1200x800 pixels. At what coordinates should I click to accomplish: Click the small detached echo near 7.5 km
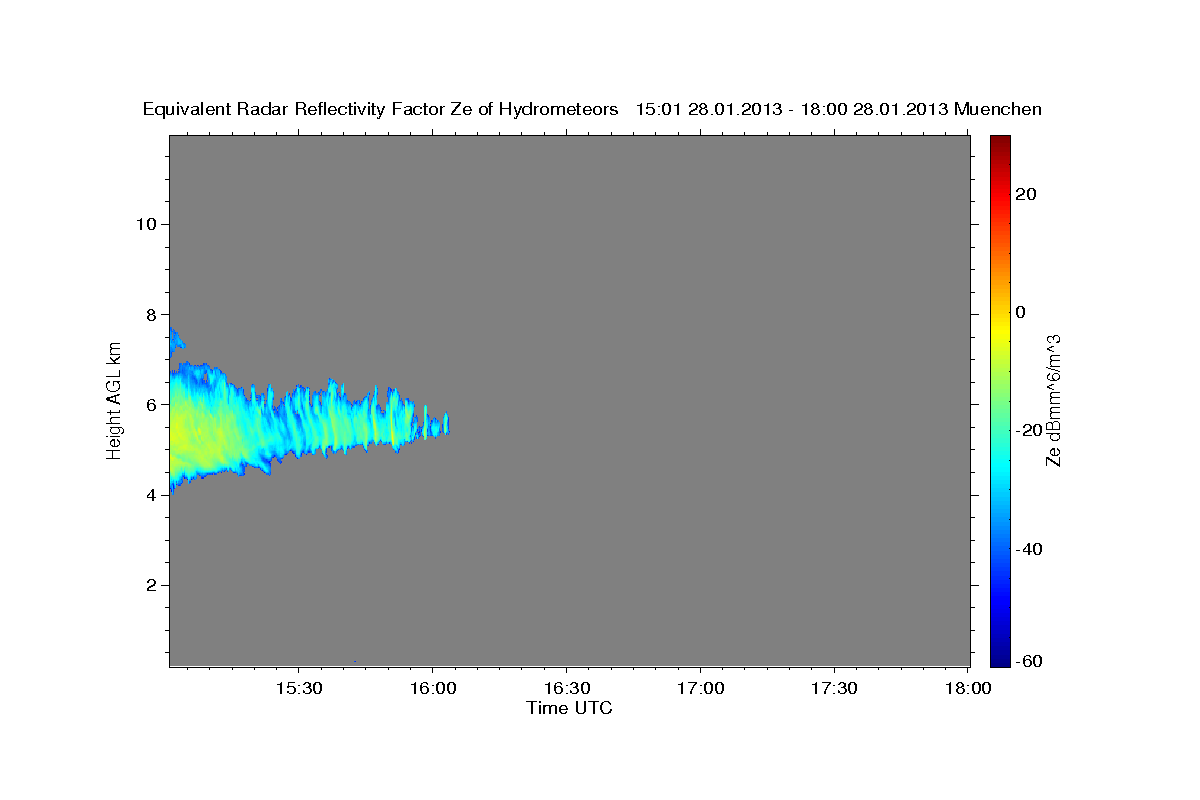click(175, 341)
